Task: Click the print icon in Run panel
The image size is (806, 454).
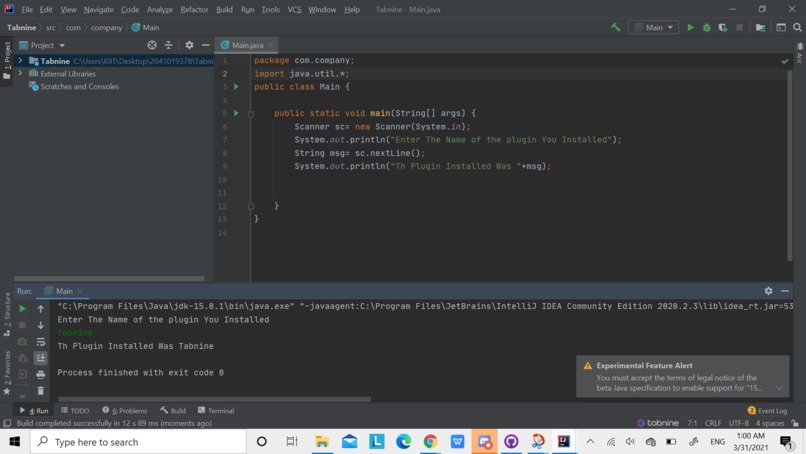Action: [x=41, y=375]
